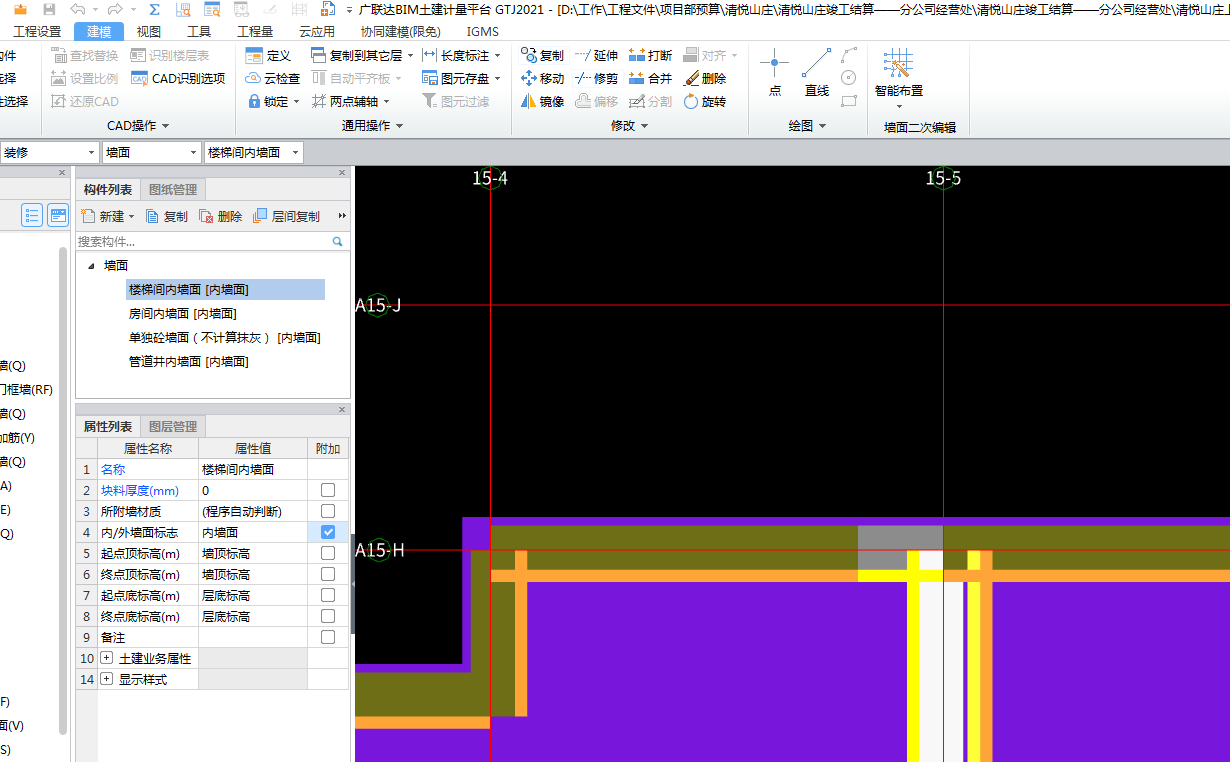Expand 土建业务属性 property group
Image resolution: width=1230 pixels, height=762 pixels.
(107, 658)
